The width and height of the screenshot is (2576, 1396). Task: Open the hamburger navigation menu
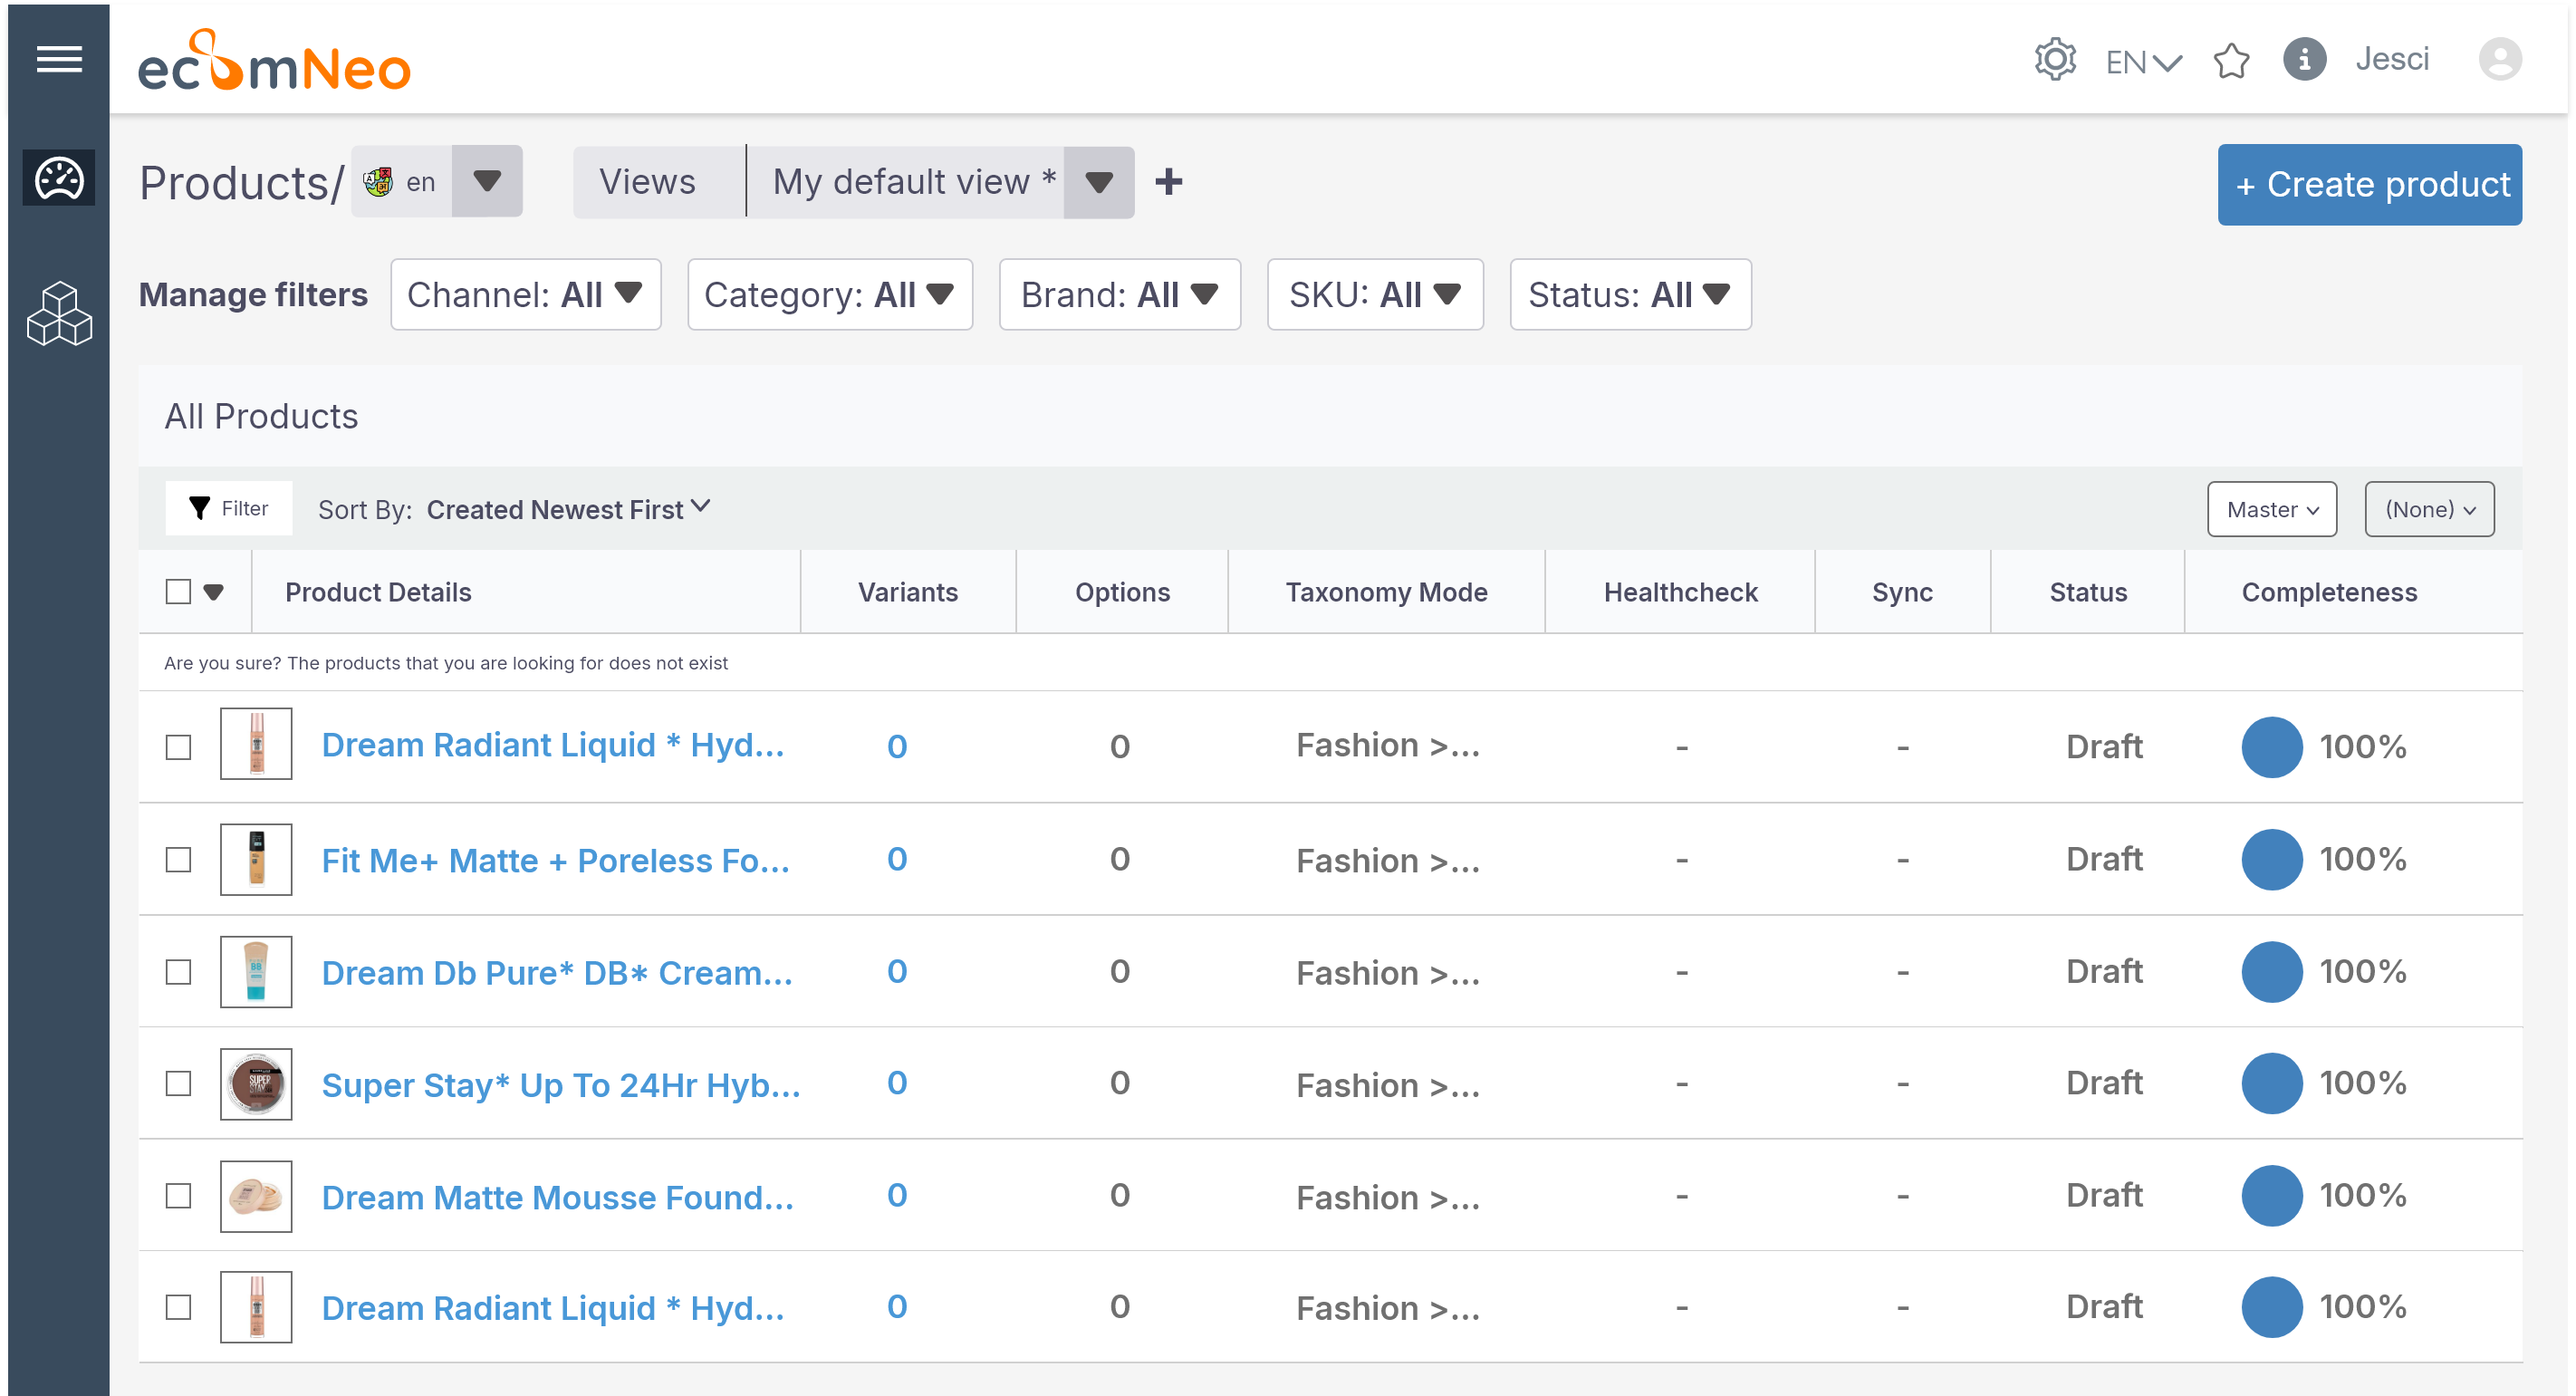tap(59, 59)
